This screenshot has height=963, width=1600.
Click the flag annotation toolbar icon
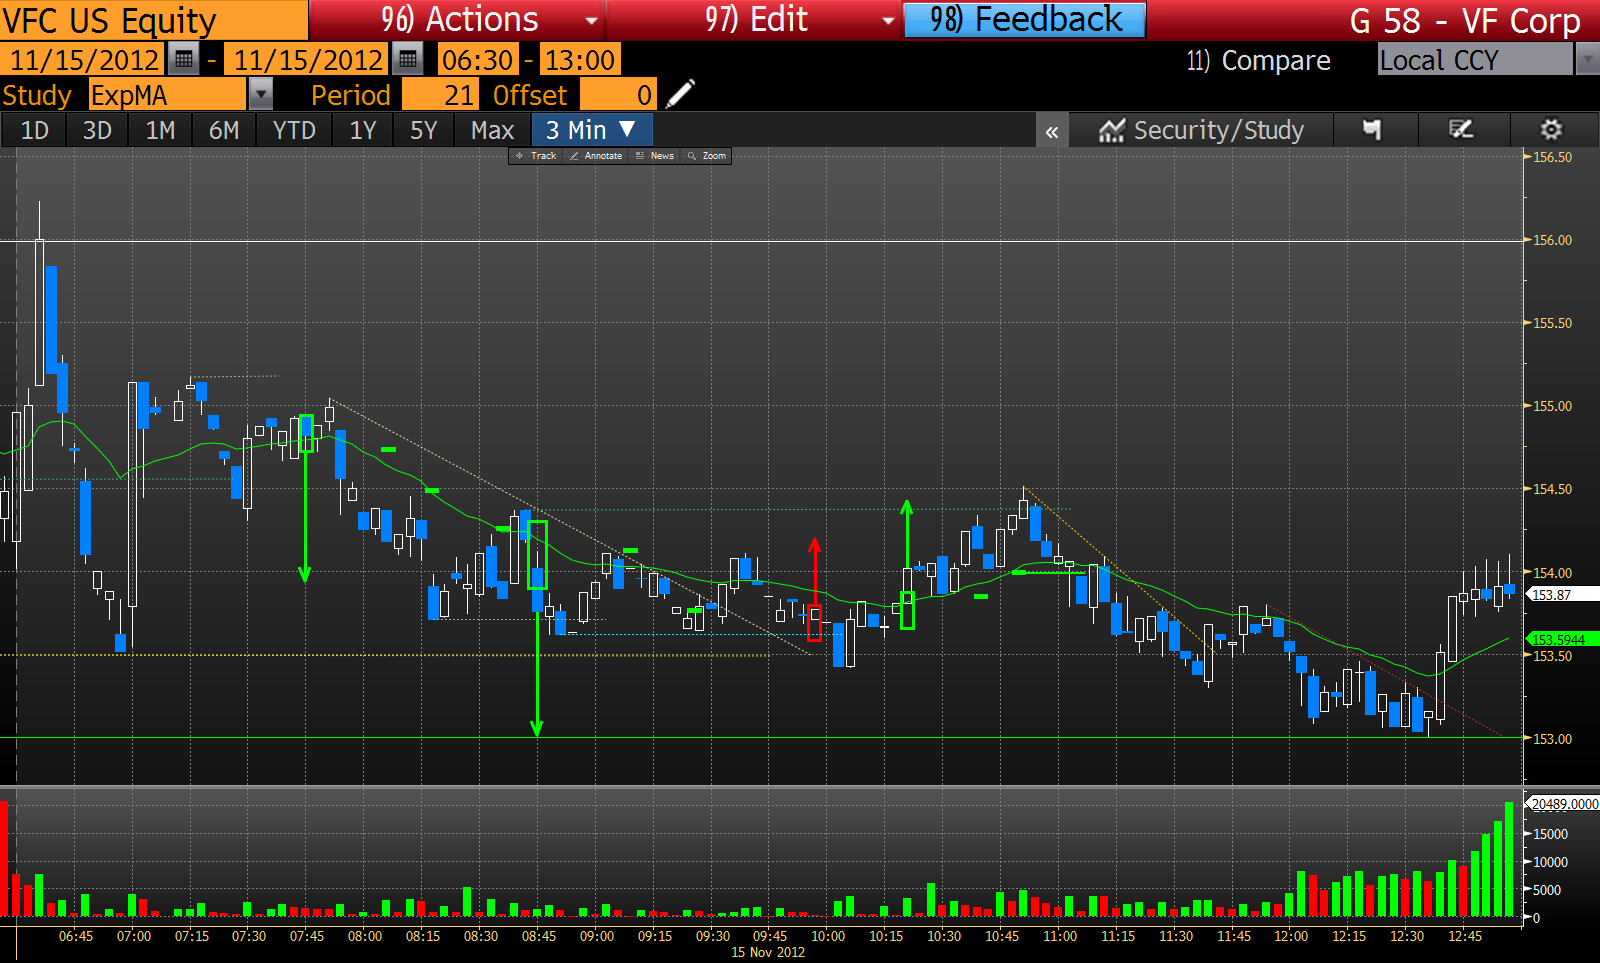tap(1372, 130)
